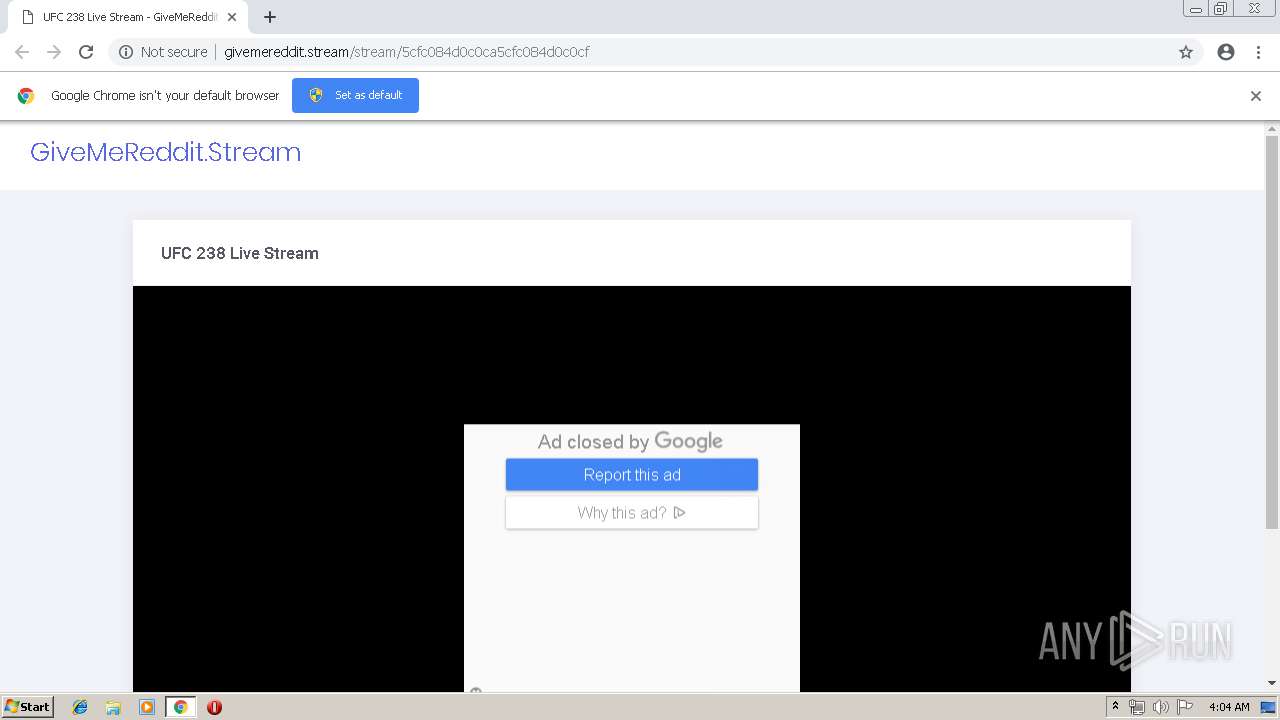Viewport: 1280px width, 720px height.
Task: Click the Show desktop button
Action: [1268, 707]
